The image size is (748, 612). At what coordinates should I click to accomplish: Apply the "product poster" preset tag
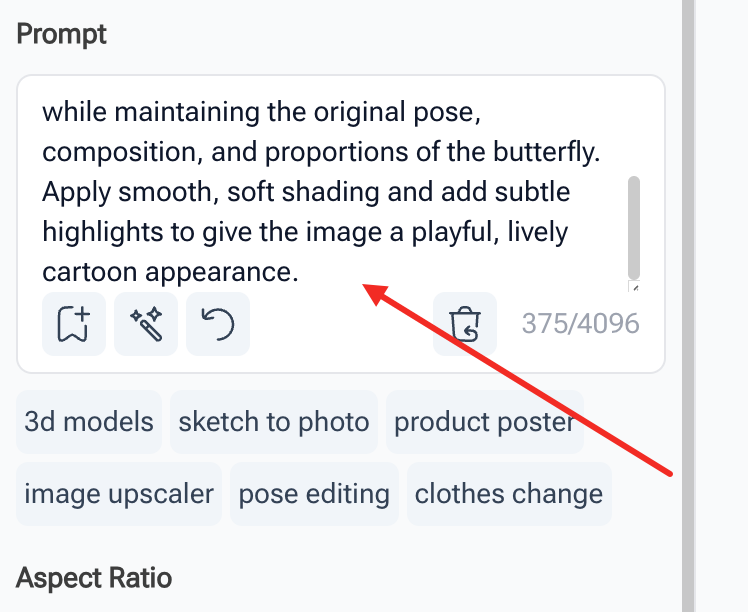point(484,422)
